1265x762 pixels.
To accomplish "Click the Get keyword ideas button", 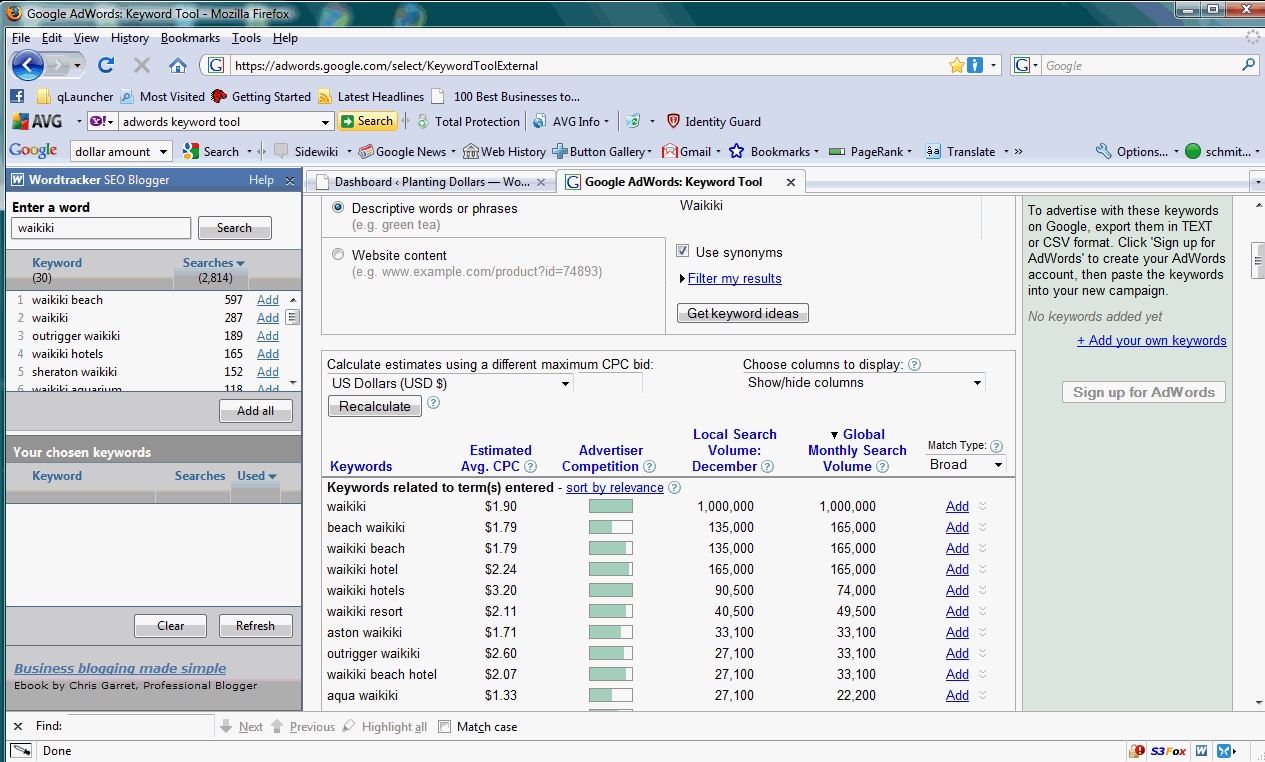I will (x=743, y=313).
